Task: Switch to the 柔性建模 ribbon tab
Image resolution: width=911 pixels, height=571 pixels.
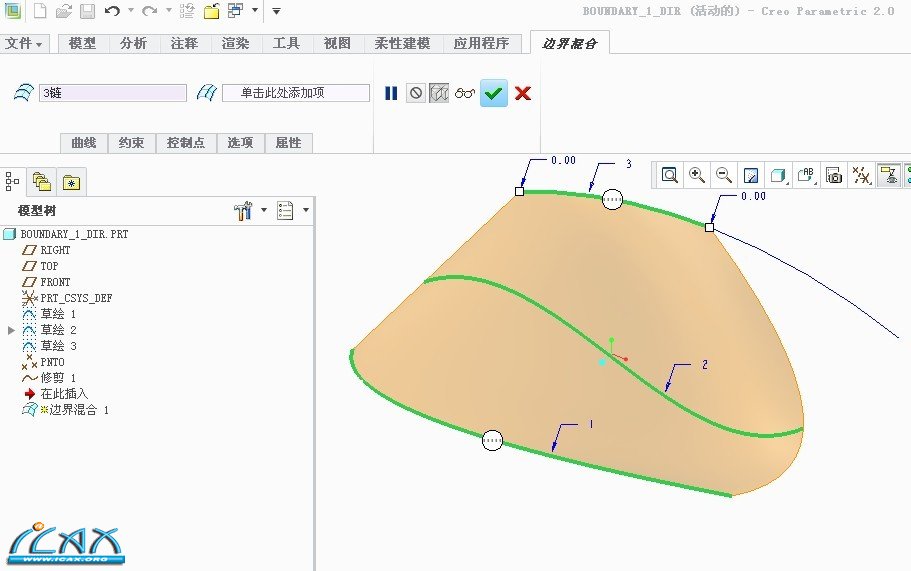Action: tap(402, 44)
